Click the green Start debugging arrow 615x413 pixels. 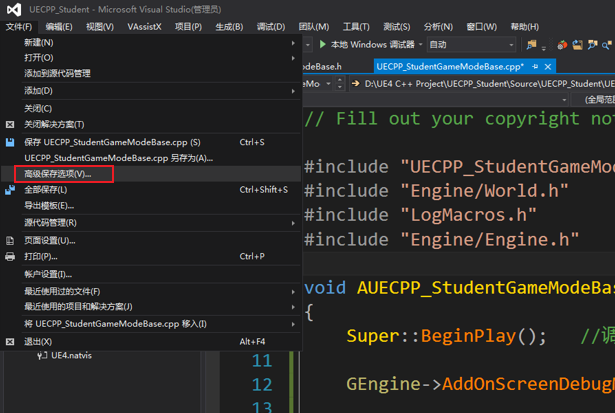(322, 44)
